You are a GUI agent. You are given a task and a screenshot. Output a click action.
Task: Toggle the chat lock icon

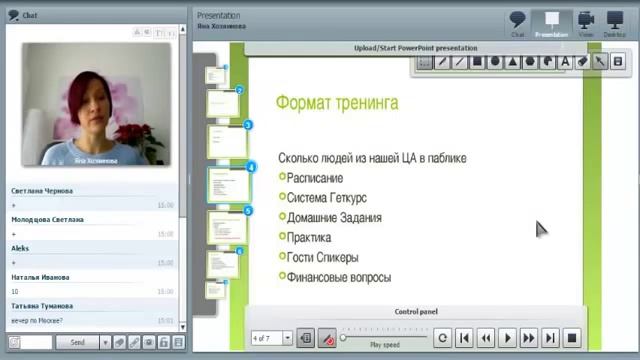click(164, 342)
